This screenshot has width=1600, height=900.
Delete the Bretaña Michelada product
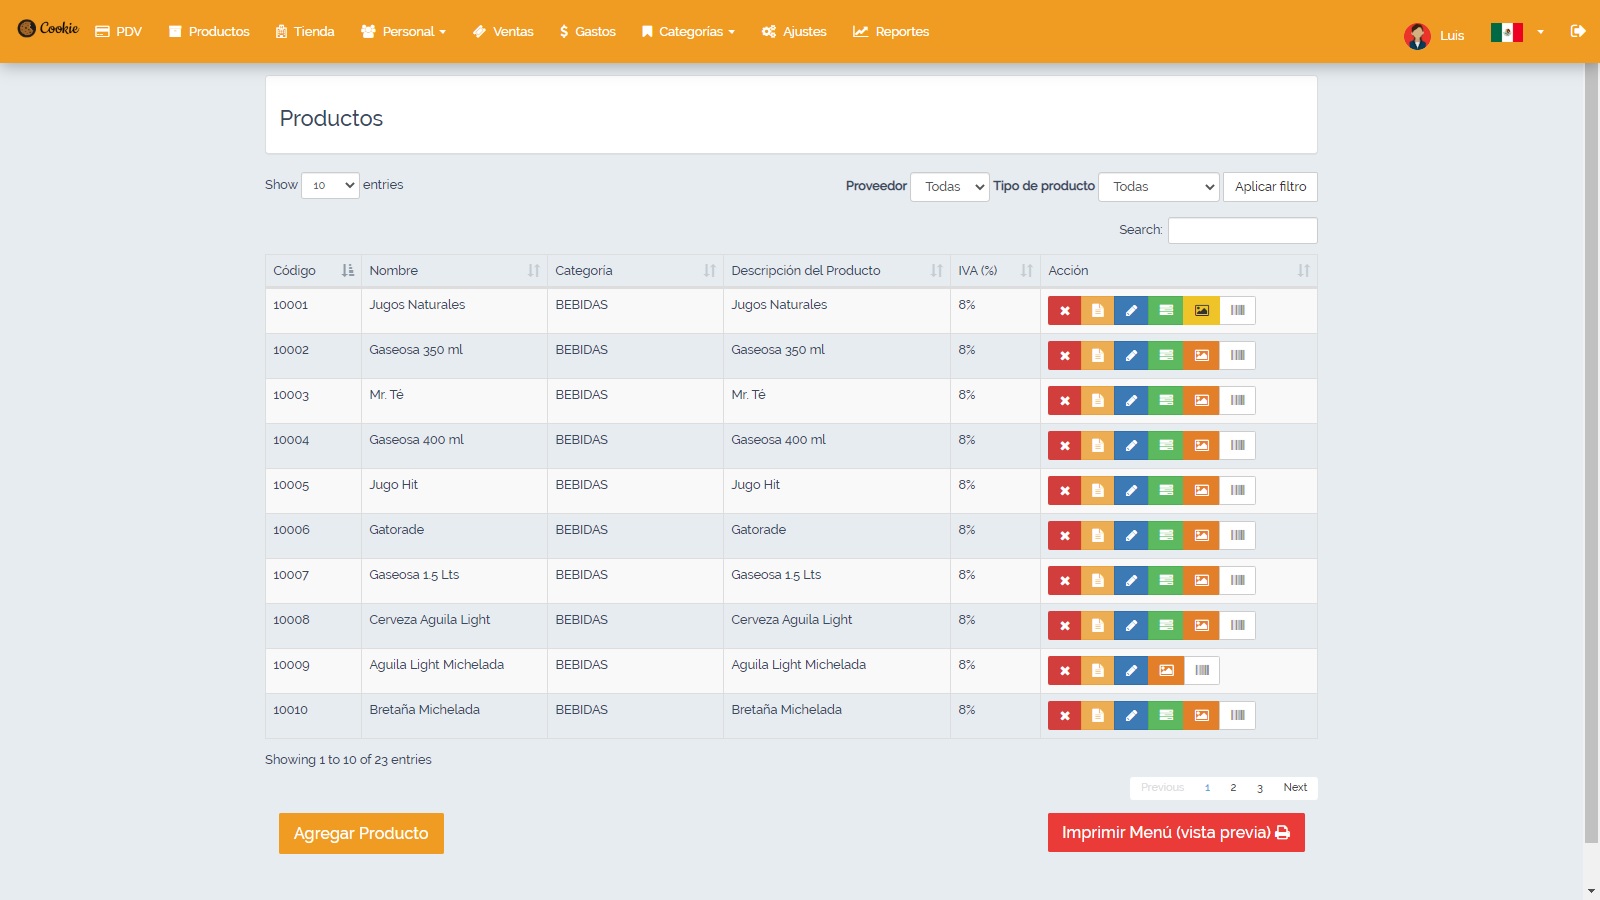[x=1064, y=716]
